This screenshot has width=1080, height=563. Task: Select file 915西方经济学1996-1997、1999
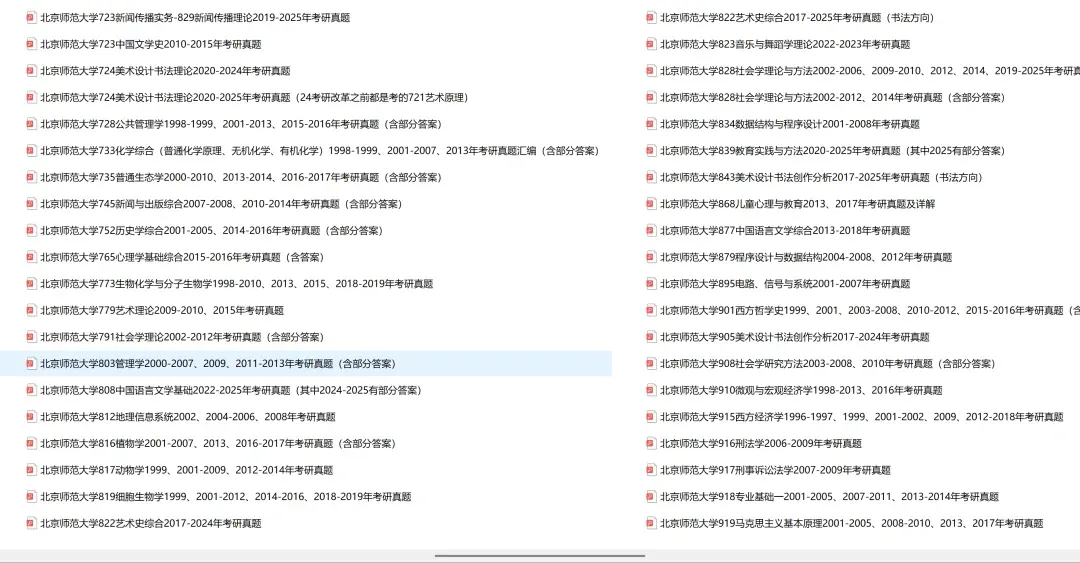862,417
